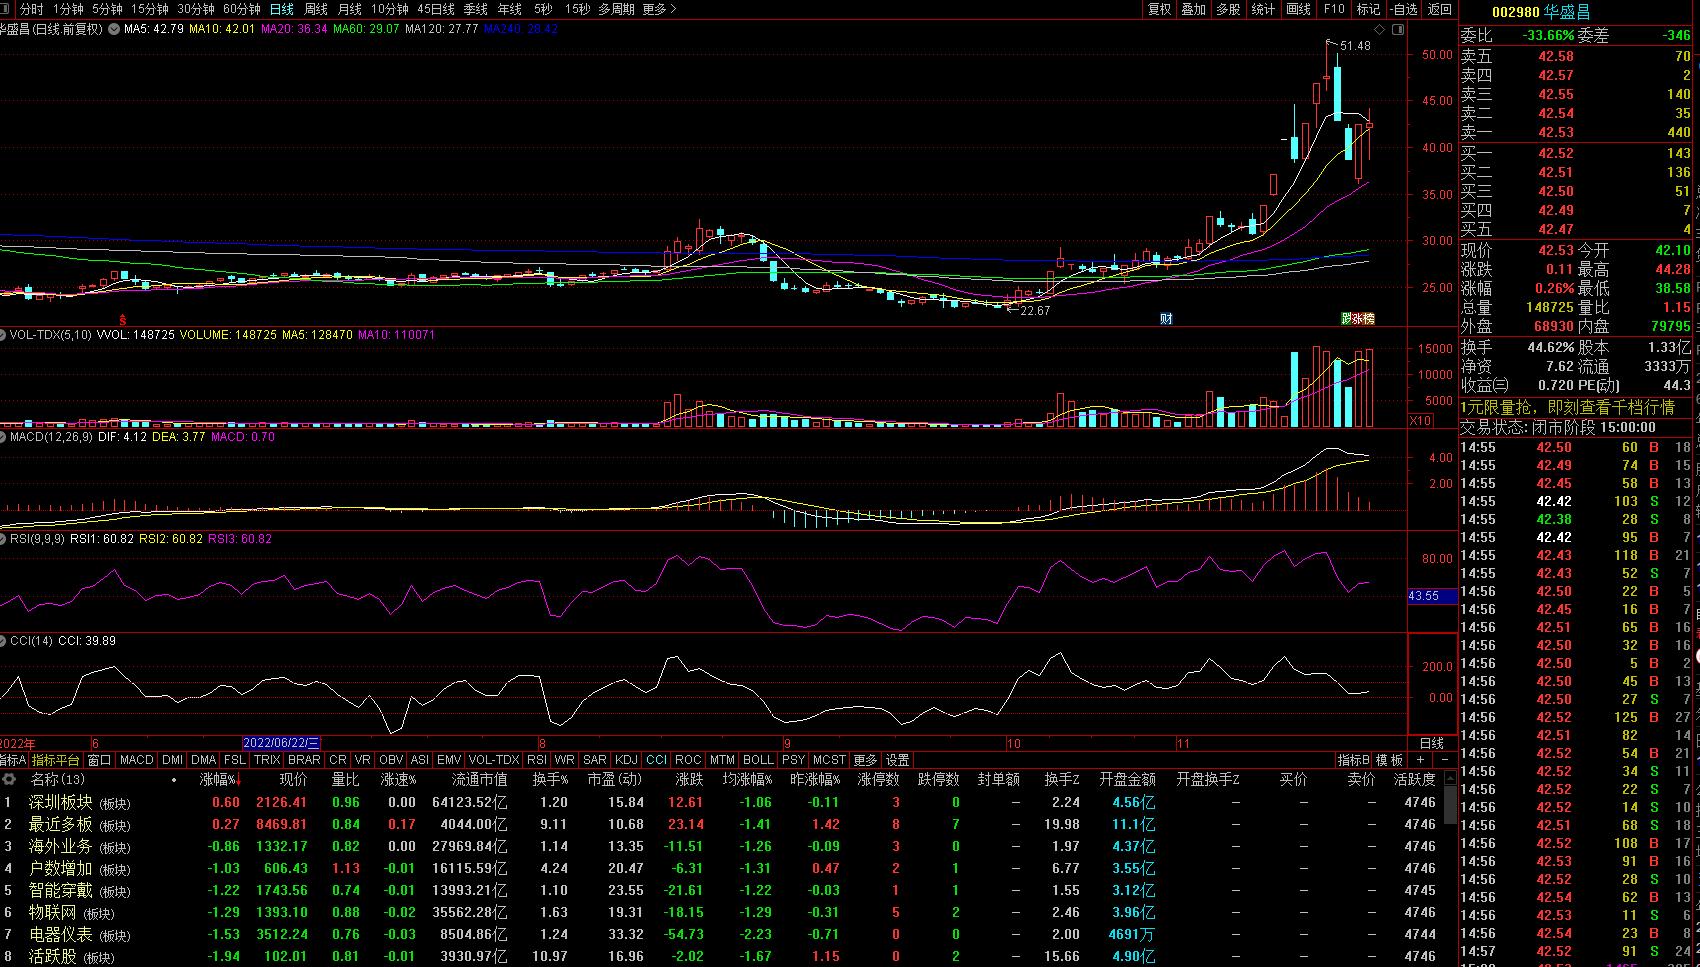Click the 2022/06/22 date marker on the timeline

pos(281,743)
